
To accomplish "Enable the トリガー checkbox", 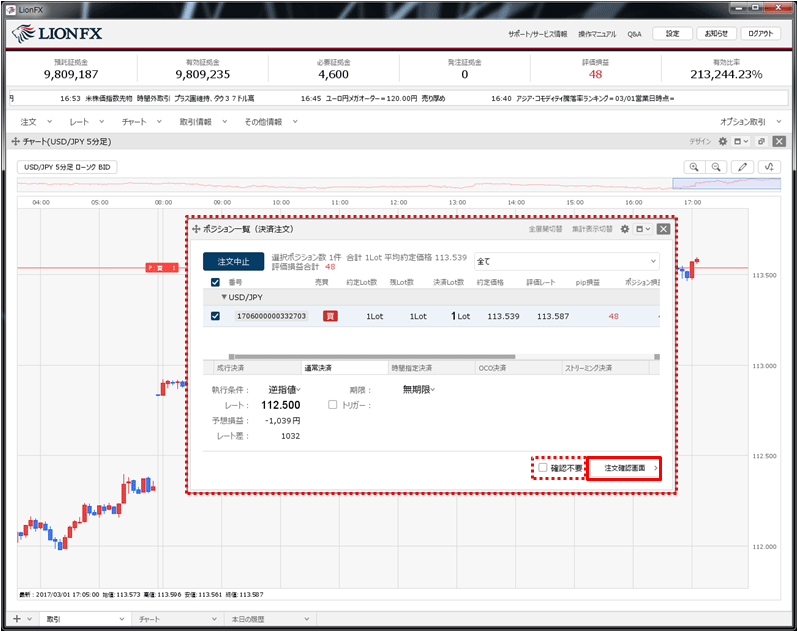I will (332, 405).
